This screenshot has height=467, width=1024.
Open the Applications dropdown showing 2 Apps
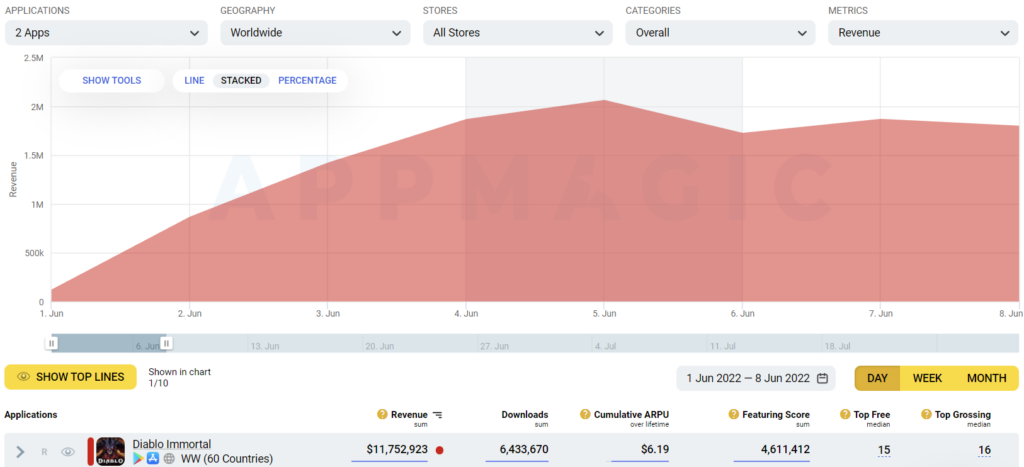(106, 33)
